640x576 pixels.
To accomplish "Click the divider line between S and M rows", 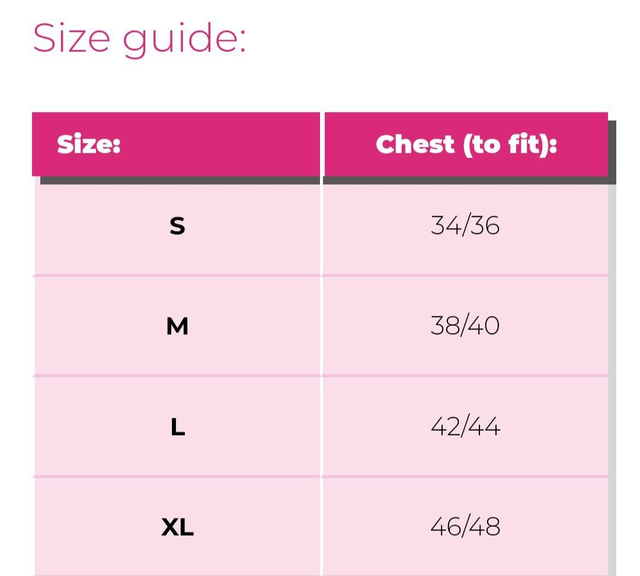I will pyautogui.click(x=320, y=276).
